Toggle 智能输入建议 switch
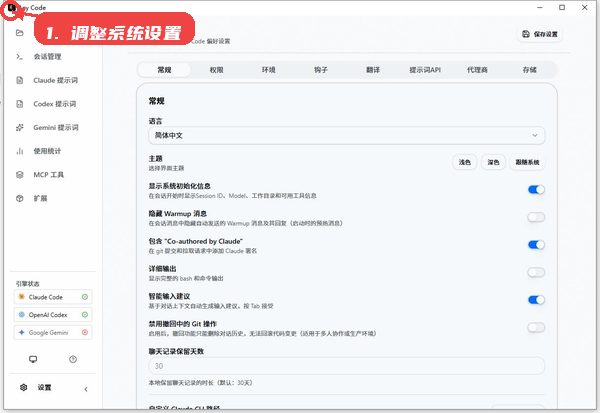This screenshot has height=413, width=600. pos(536,300)
